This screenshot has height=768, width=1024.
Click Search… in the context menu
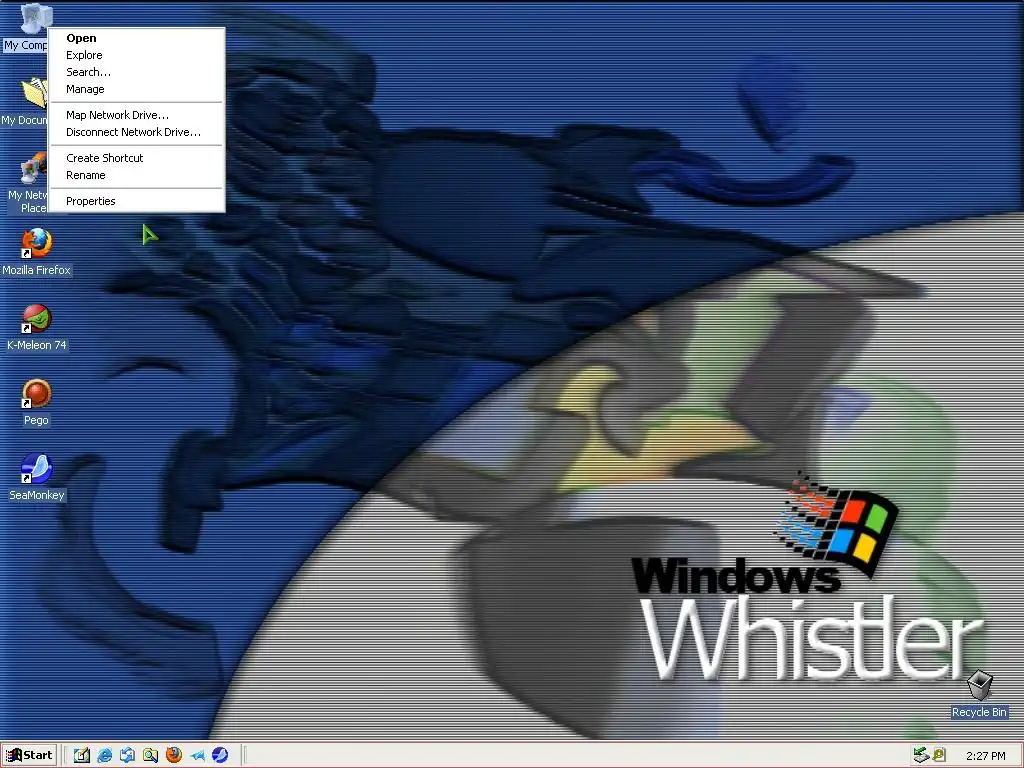[x=136, y=72]
